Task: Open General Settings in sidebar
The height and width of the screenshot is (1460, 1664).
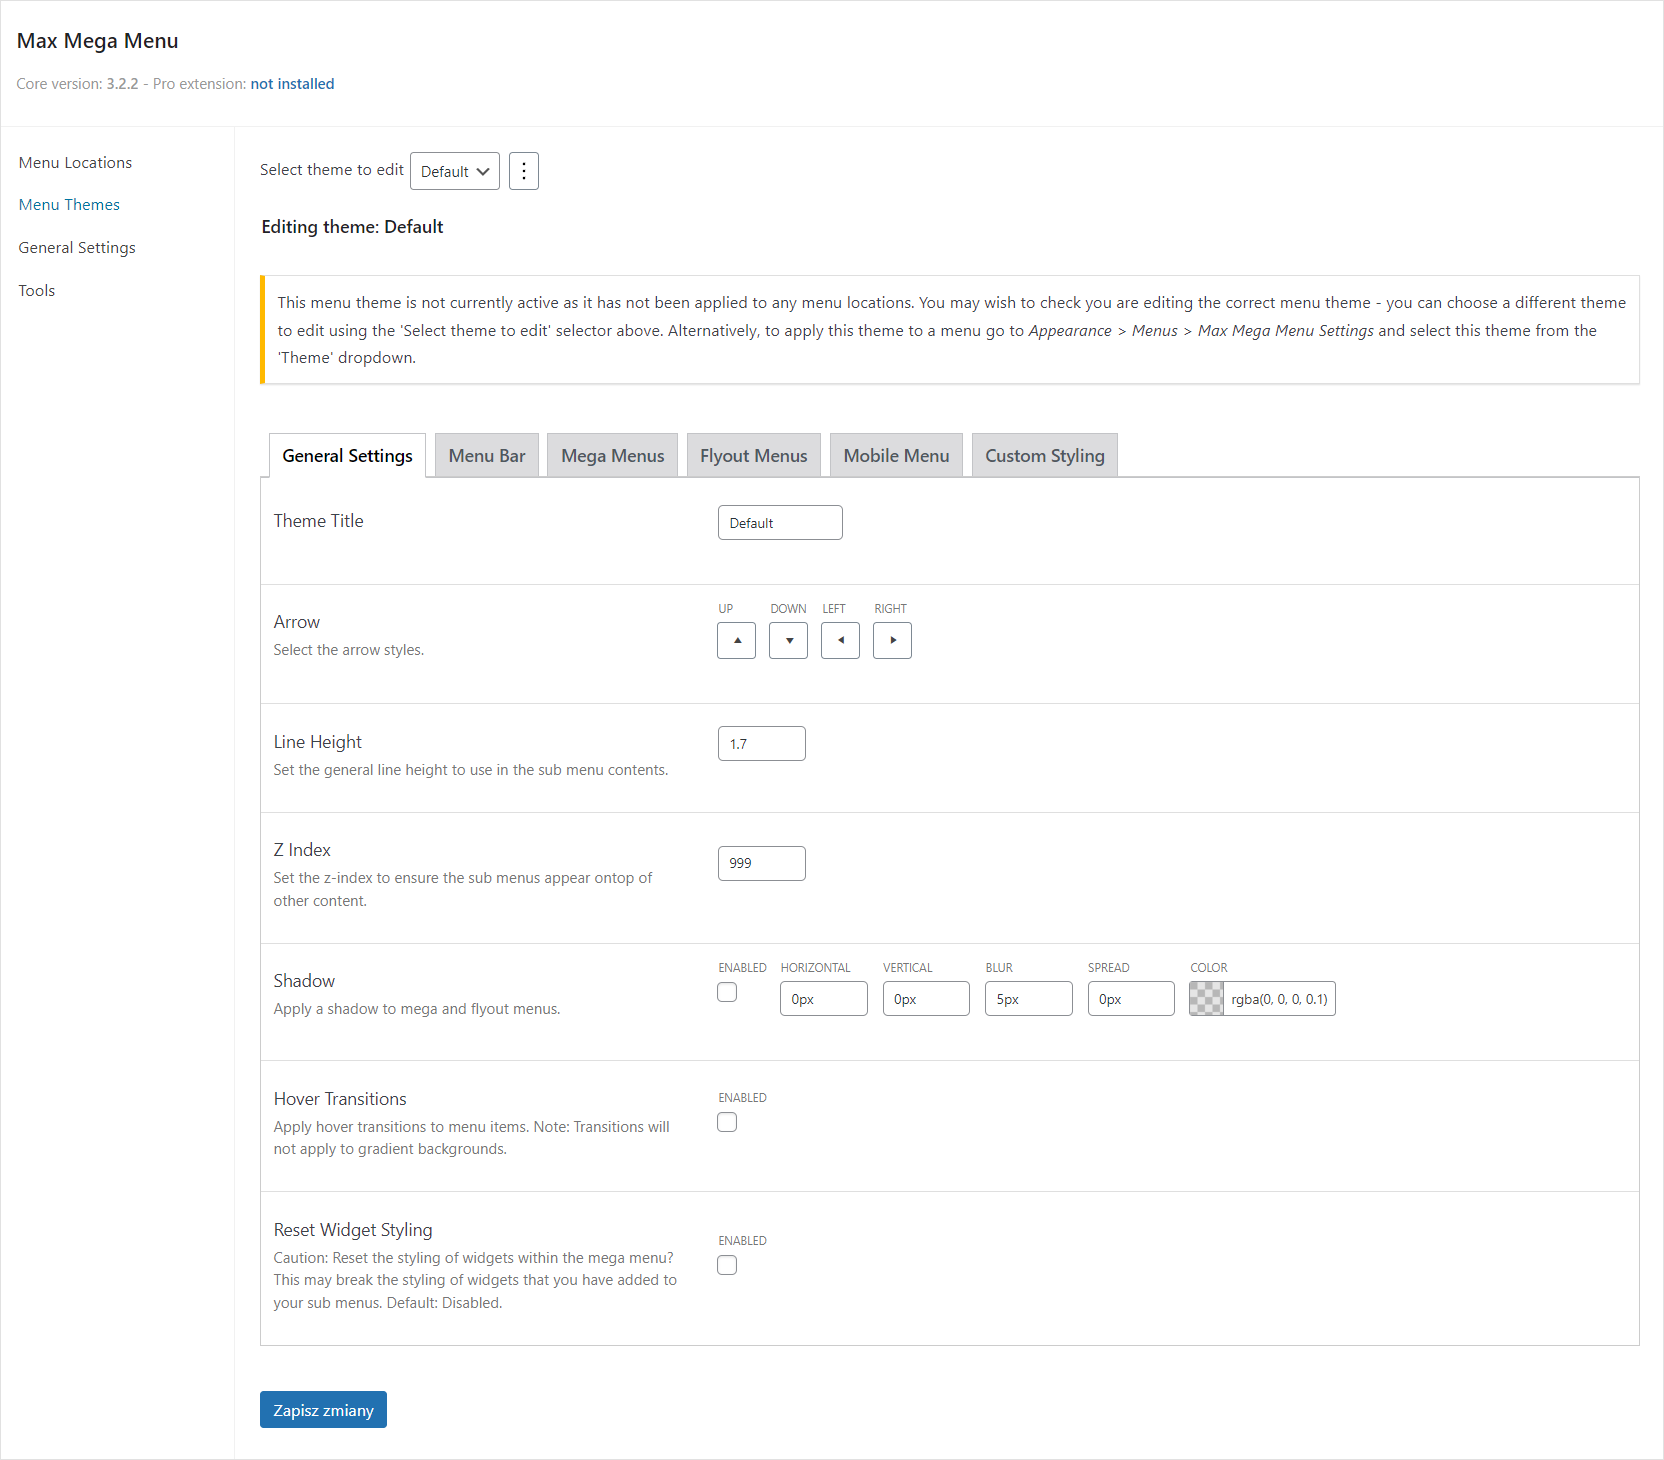Action: (x=77, y=248)
